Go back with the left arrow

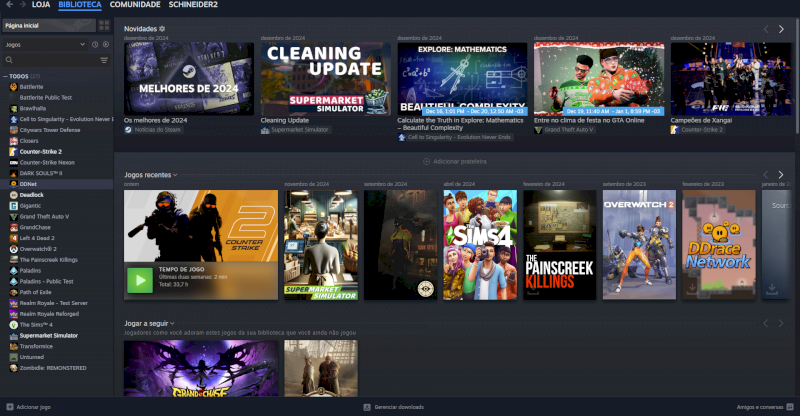coord(9,4)
